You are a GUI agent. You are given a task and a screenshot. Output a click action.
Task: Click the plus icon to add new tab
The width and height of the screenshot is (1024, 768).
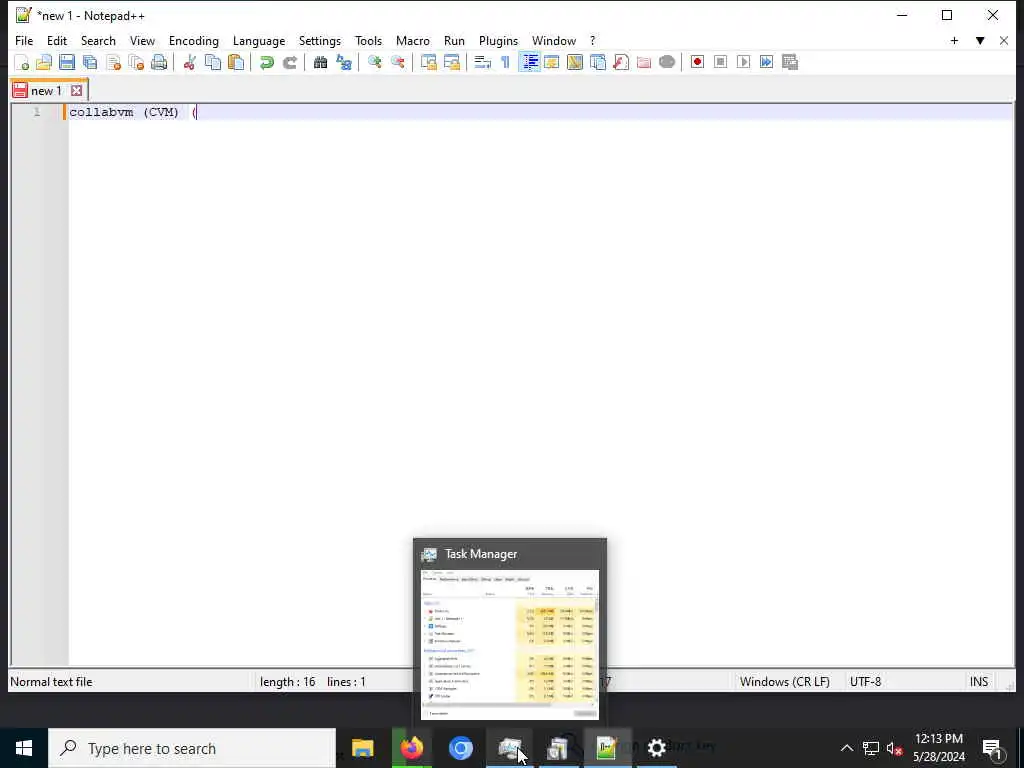(x=954, y=40)
